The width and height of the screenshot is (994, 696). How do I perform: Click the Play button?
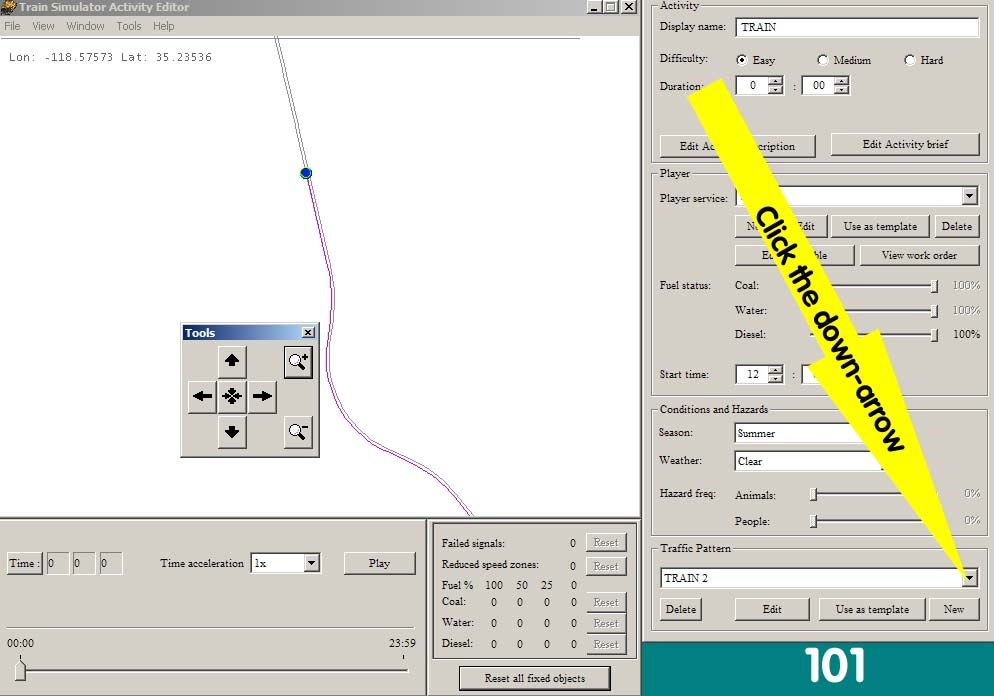379,563
